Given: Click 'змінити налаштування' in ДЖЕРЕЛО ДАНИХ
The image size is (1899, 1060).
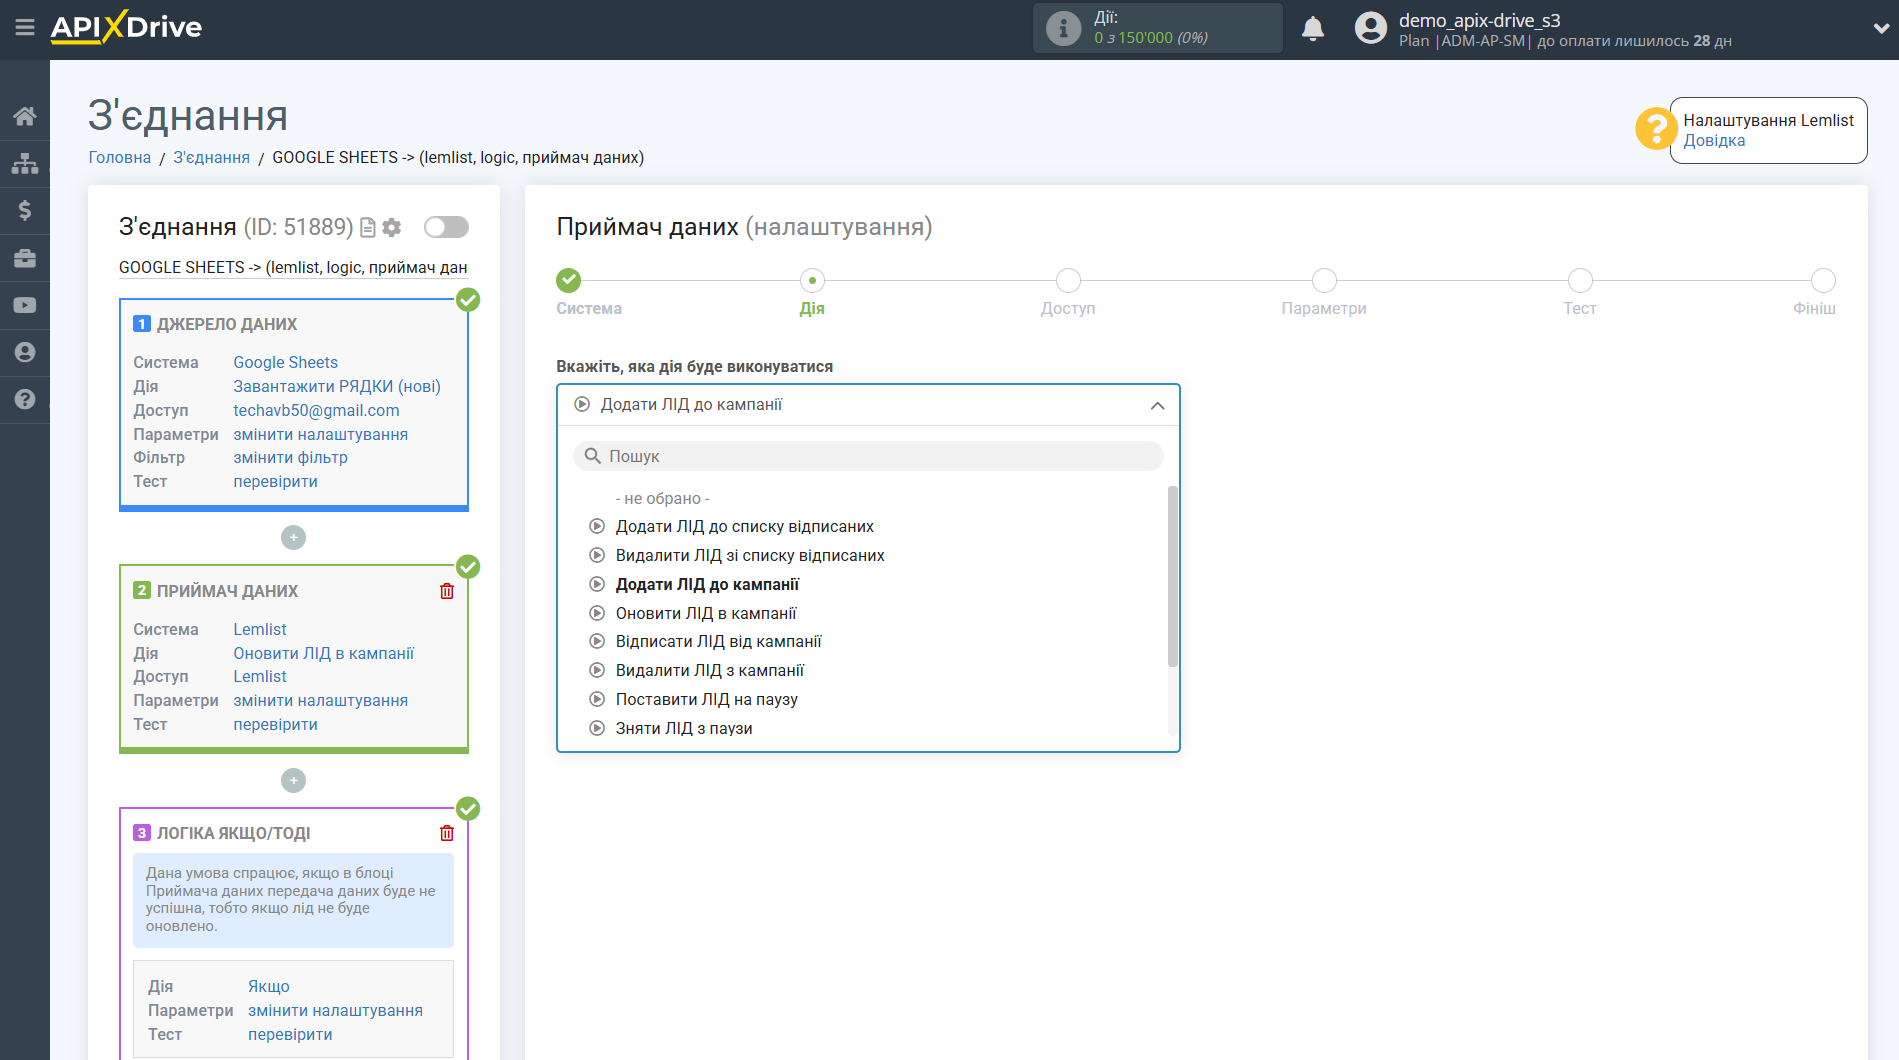Looking at the screenshot, I should [321, 434].
